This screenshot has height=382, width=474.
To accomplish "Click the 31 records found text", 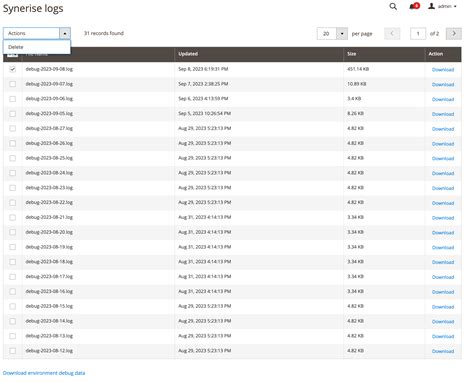I will [x=104, y=33].
